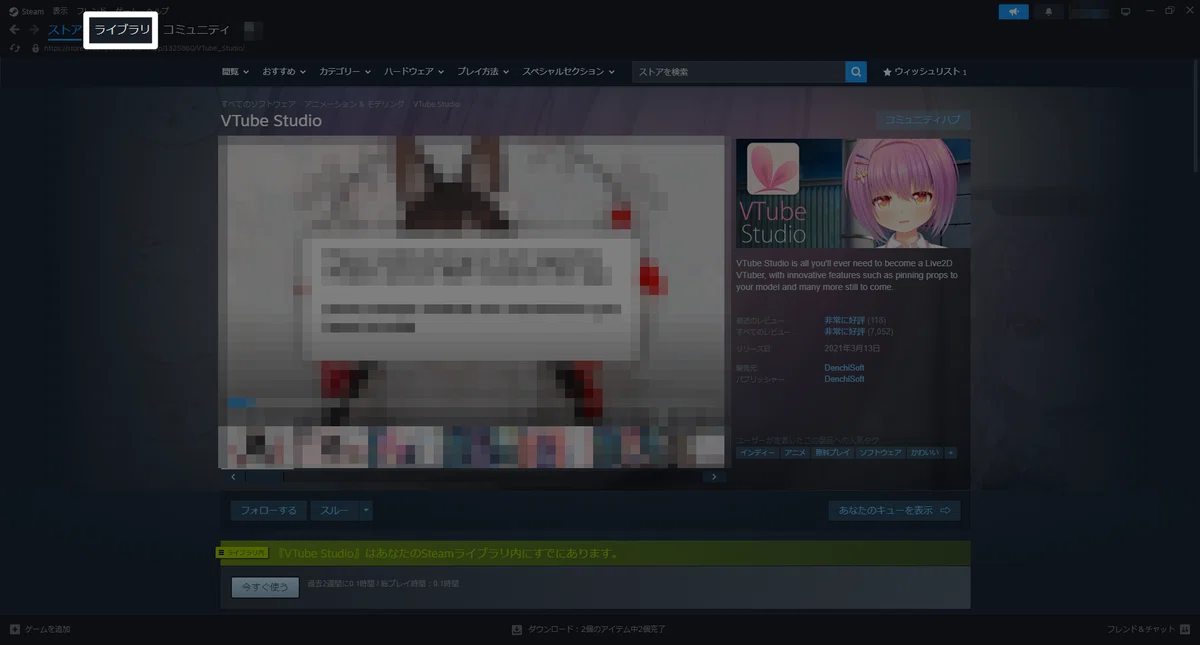1200x645 pixels.
Task: Click the VTube Studio header capsule image
Action: (853, 193)
